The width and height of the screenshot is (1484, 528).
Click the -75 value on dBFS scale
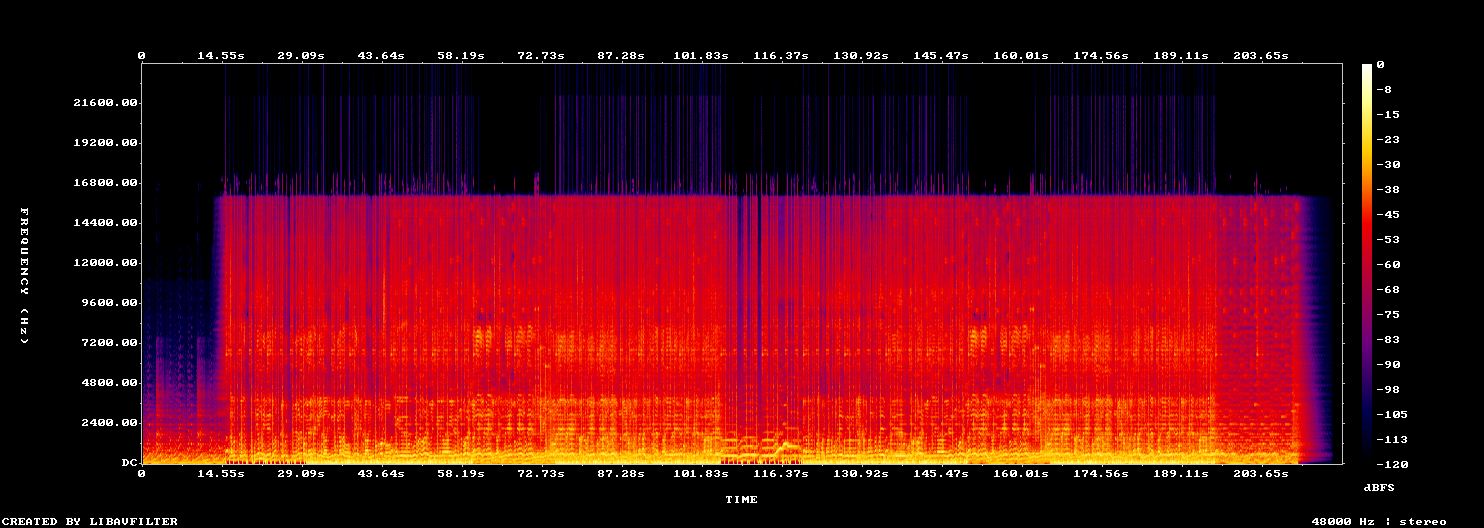coord(1389,315)
